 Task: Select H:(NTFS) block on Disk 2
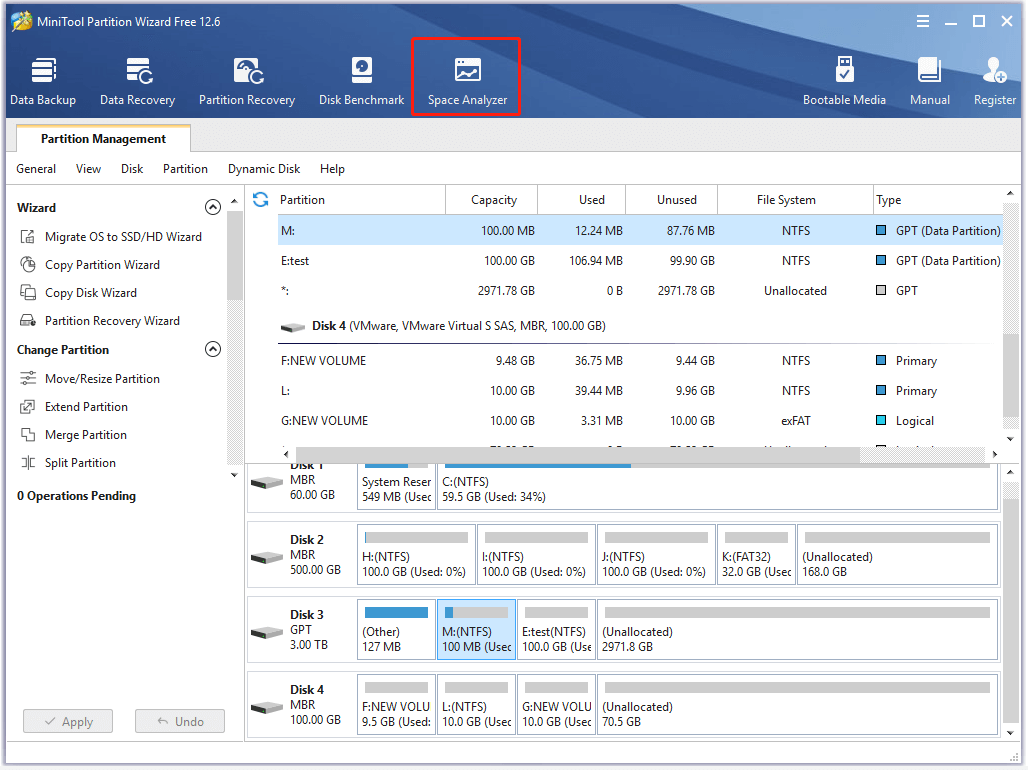point(416,555)
